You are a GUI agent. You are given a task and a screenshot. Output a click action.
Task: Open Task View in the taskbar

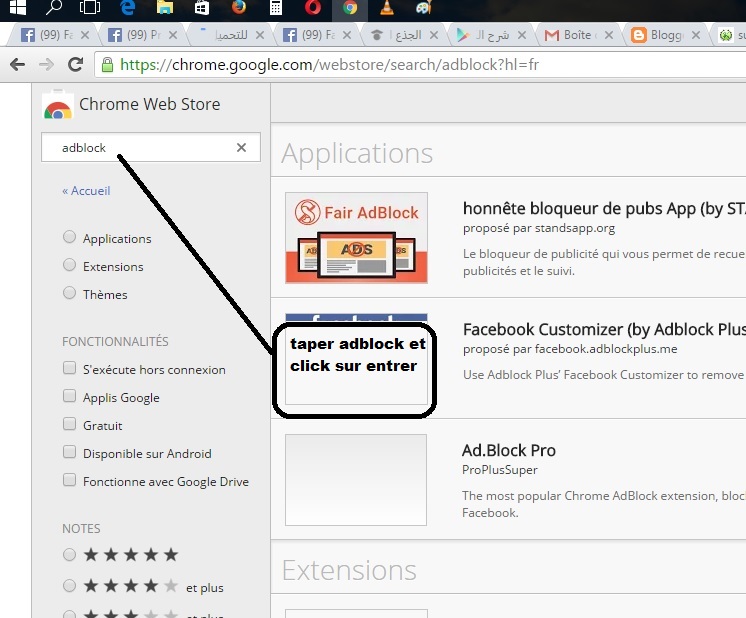[x=90, y=7]
